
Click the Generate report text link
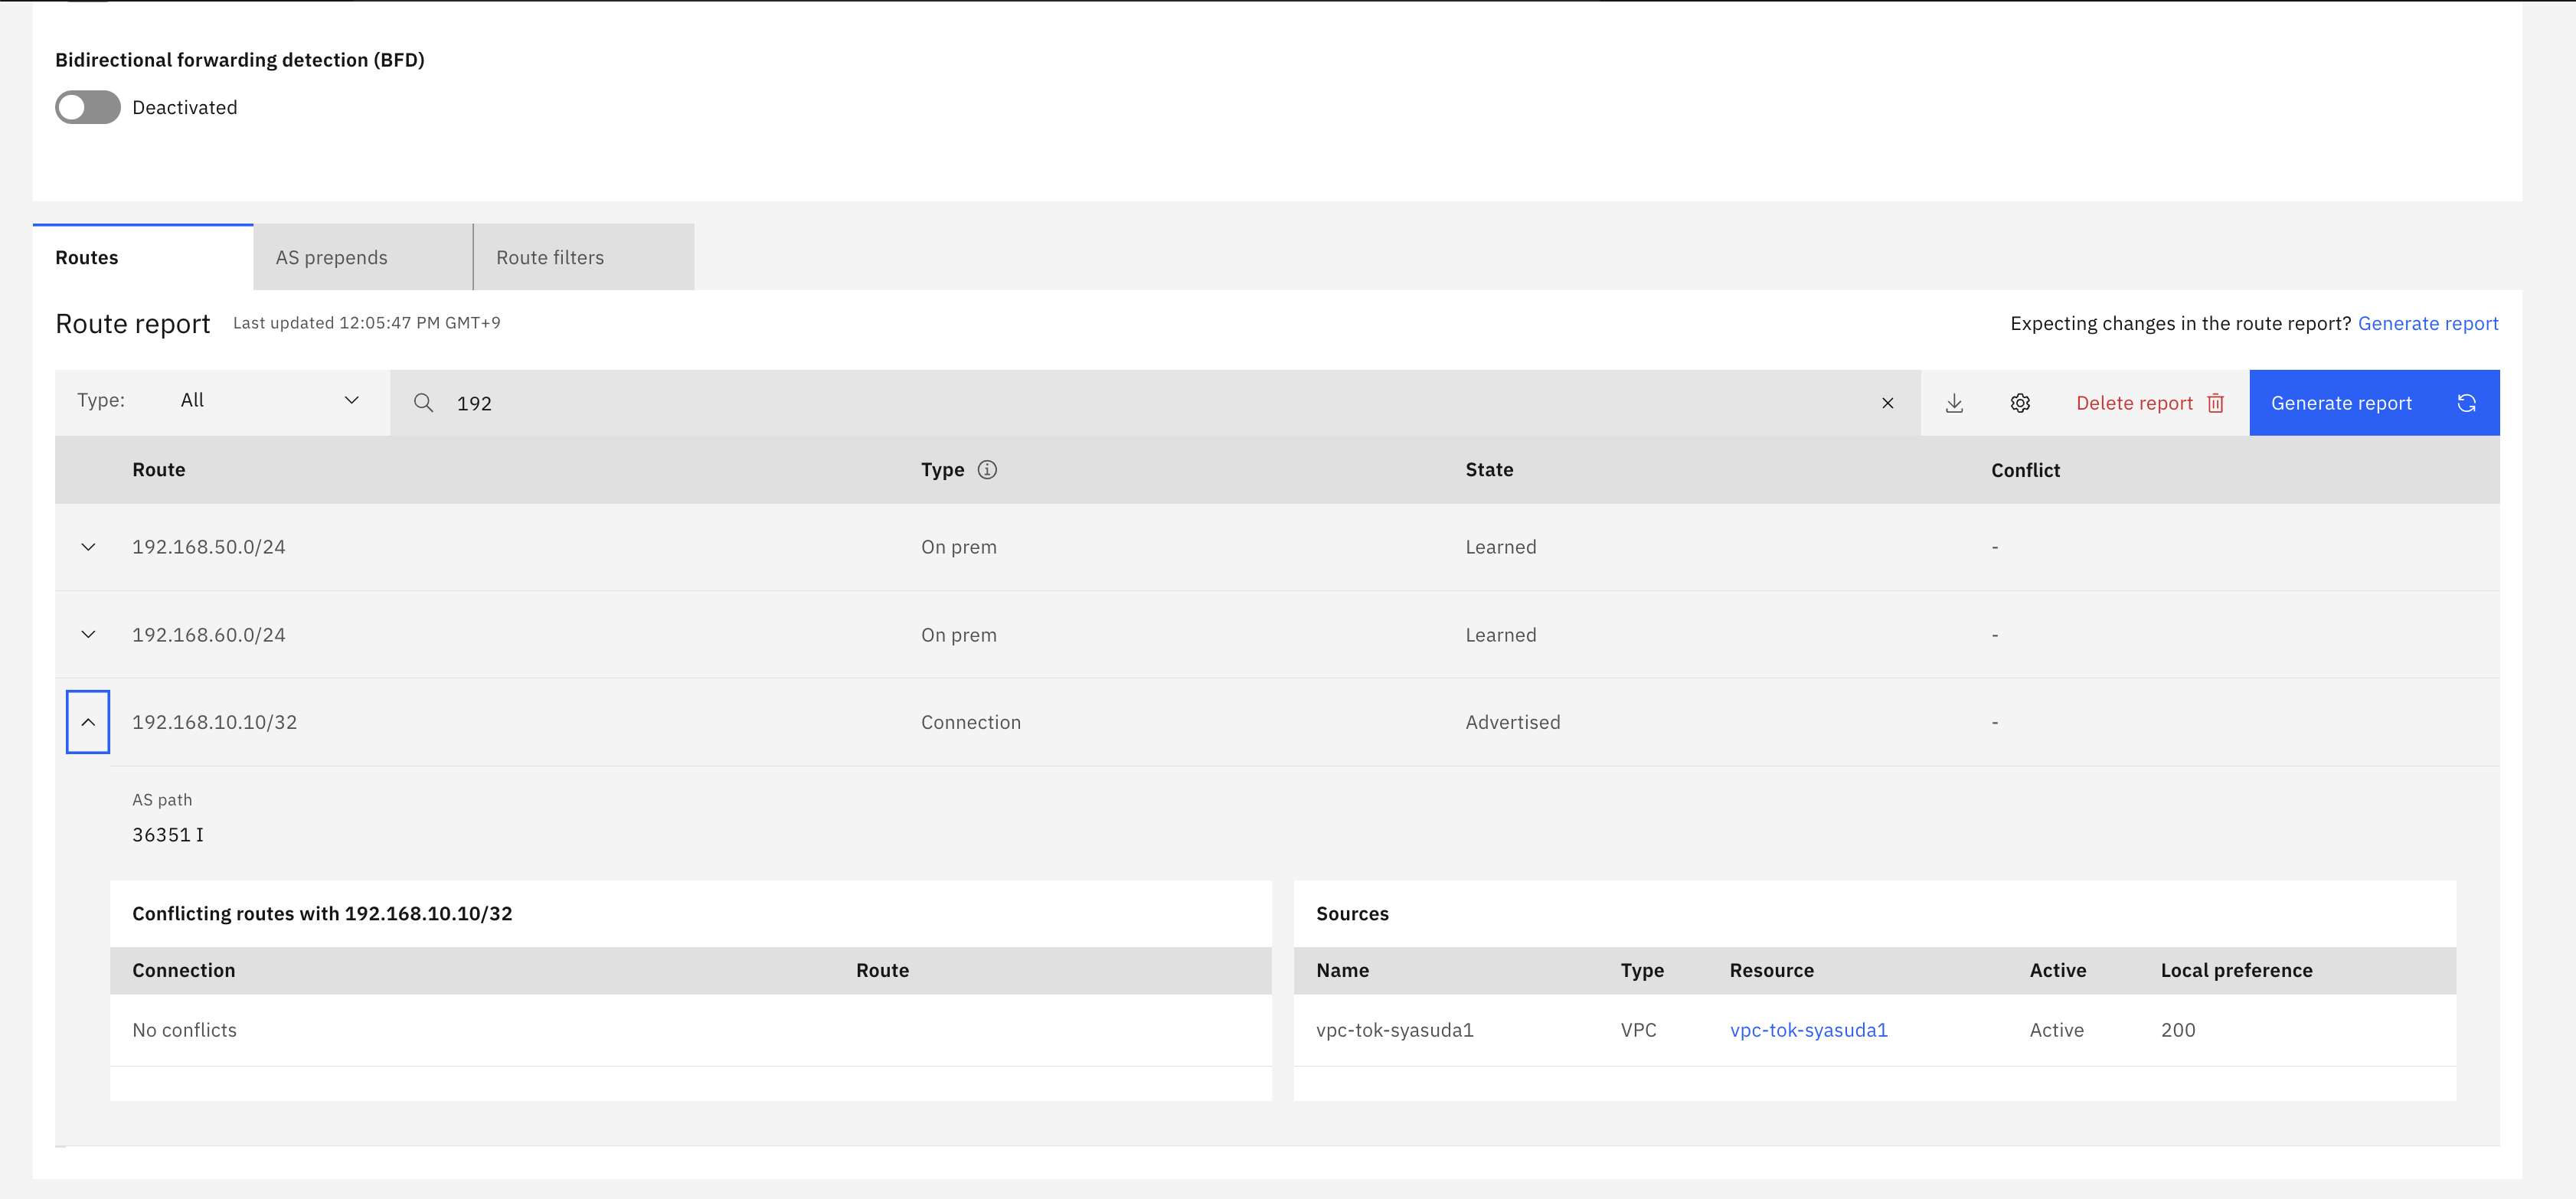(2427, 323)
